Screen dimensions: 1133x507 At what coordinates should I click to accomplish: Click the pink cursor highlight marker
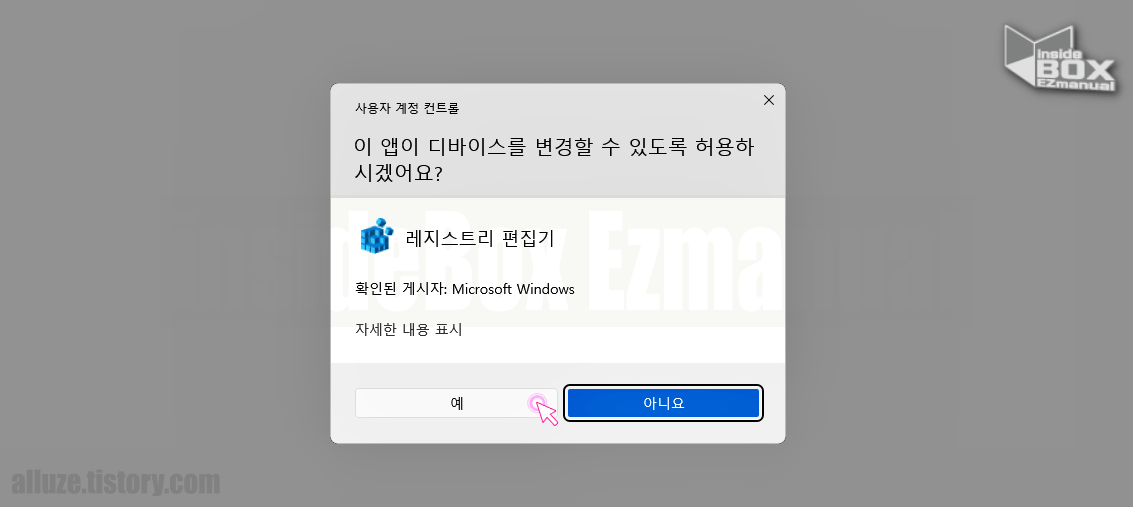pyautogui.click(x=537, y=402)
